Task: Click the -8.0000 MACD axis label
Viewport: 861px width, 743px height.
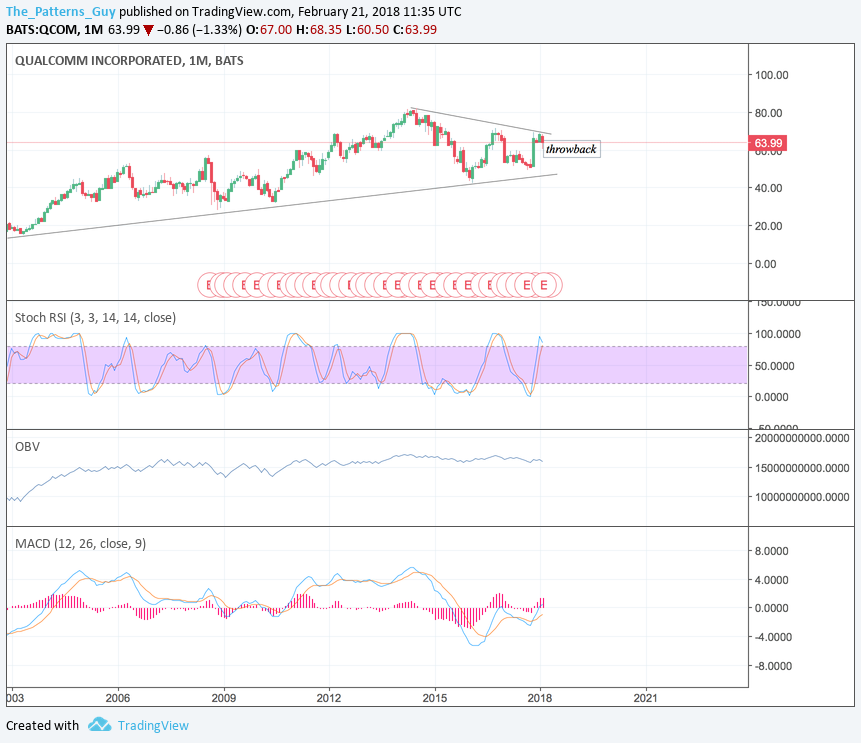Action: click(771, 666)
